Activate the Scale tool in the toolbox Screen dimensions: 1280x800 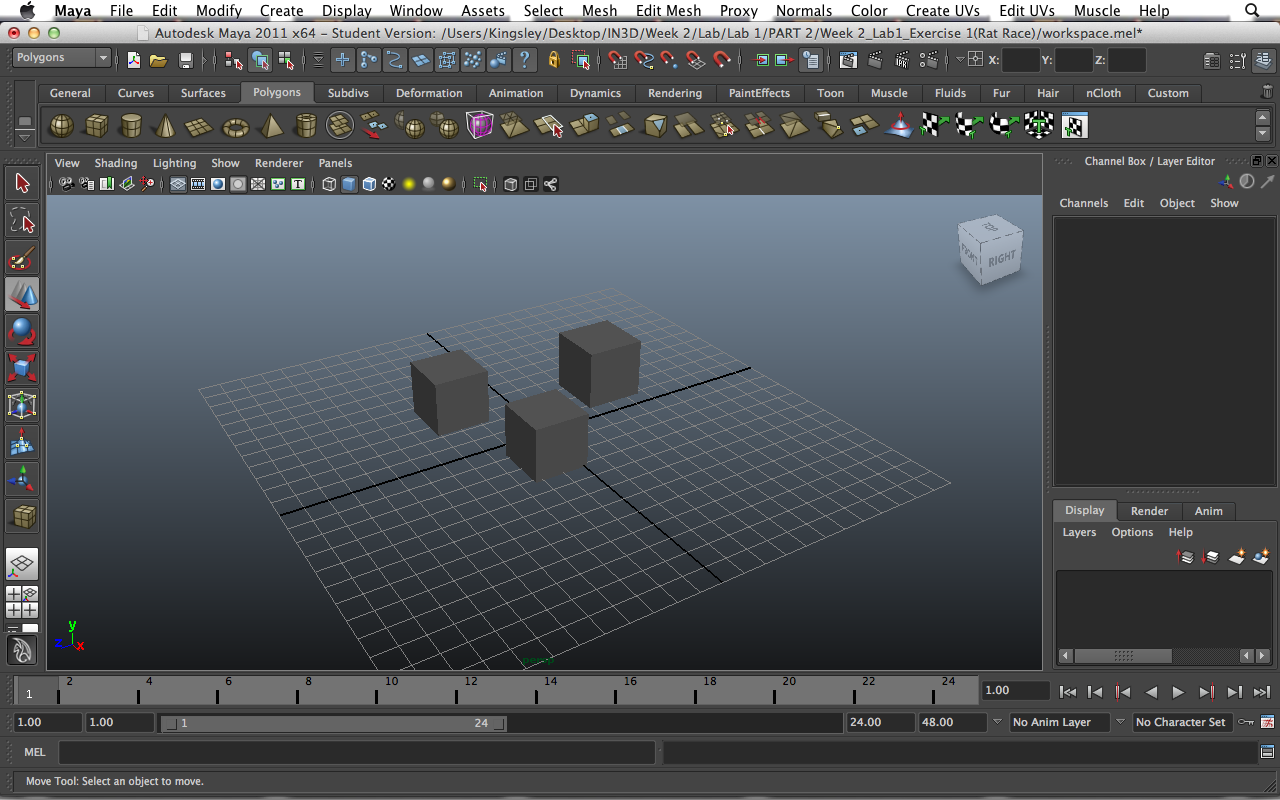point(22,368)
